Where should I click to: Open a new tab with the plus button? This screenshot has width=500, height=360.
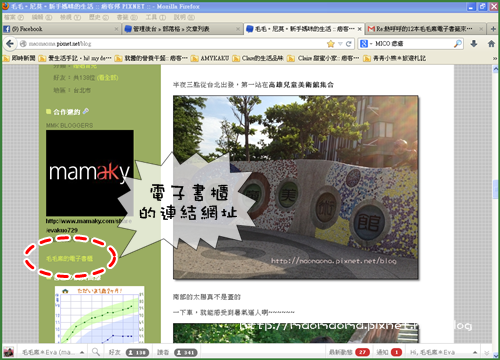pos(493,29)
